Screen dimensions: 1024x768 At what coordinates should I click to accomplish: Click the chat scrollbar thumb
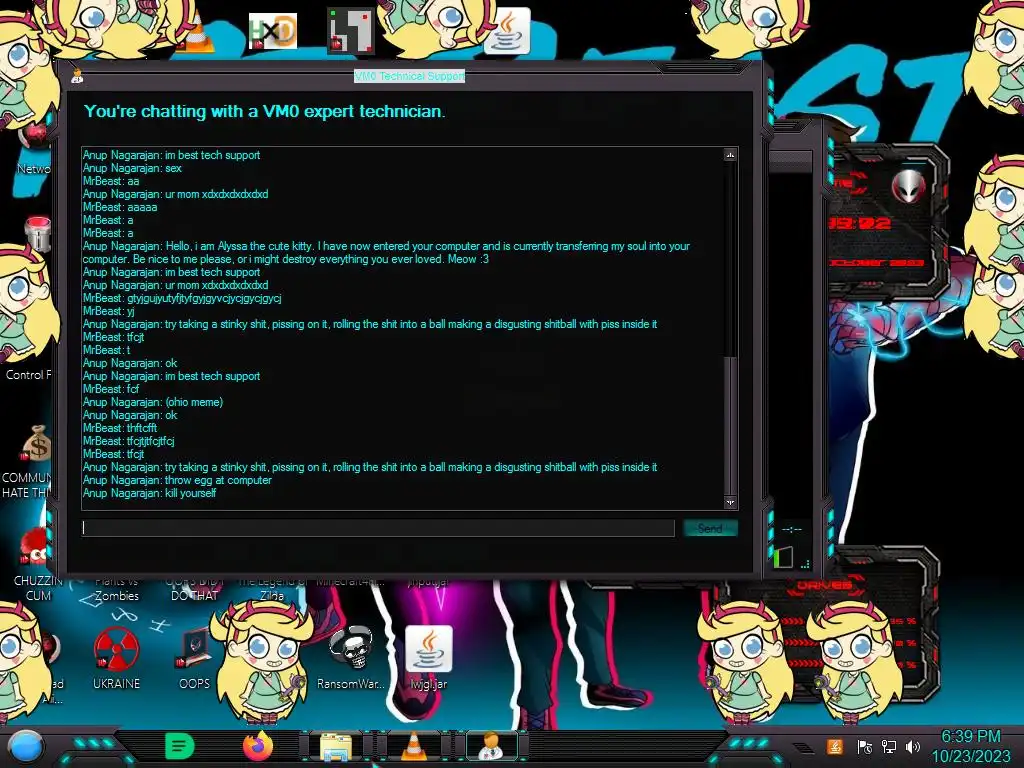730,424
